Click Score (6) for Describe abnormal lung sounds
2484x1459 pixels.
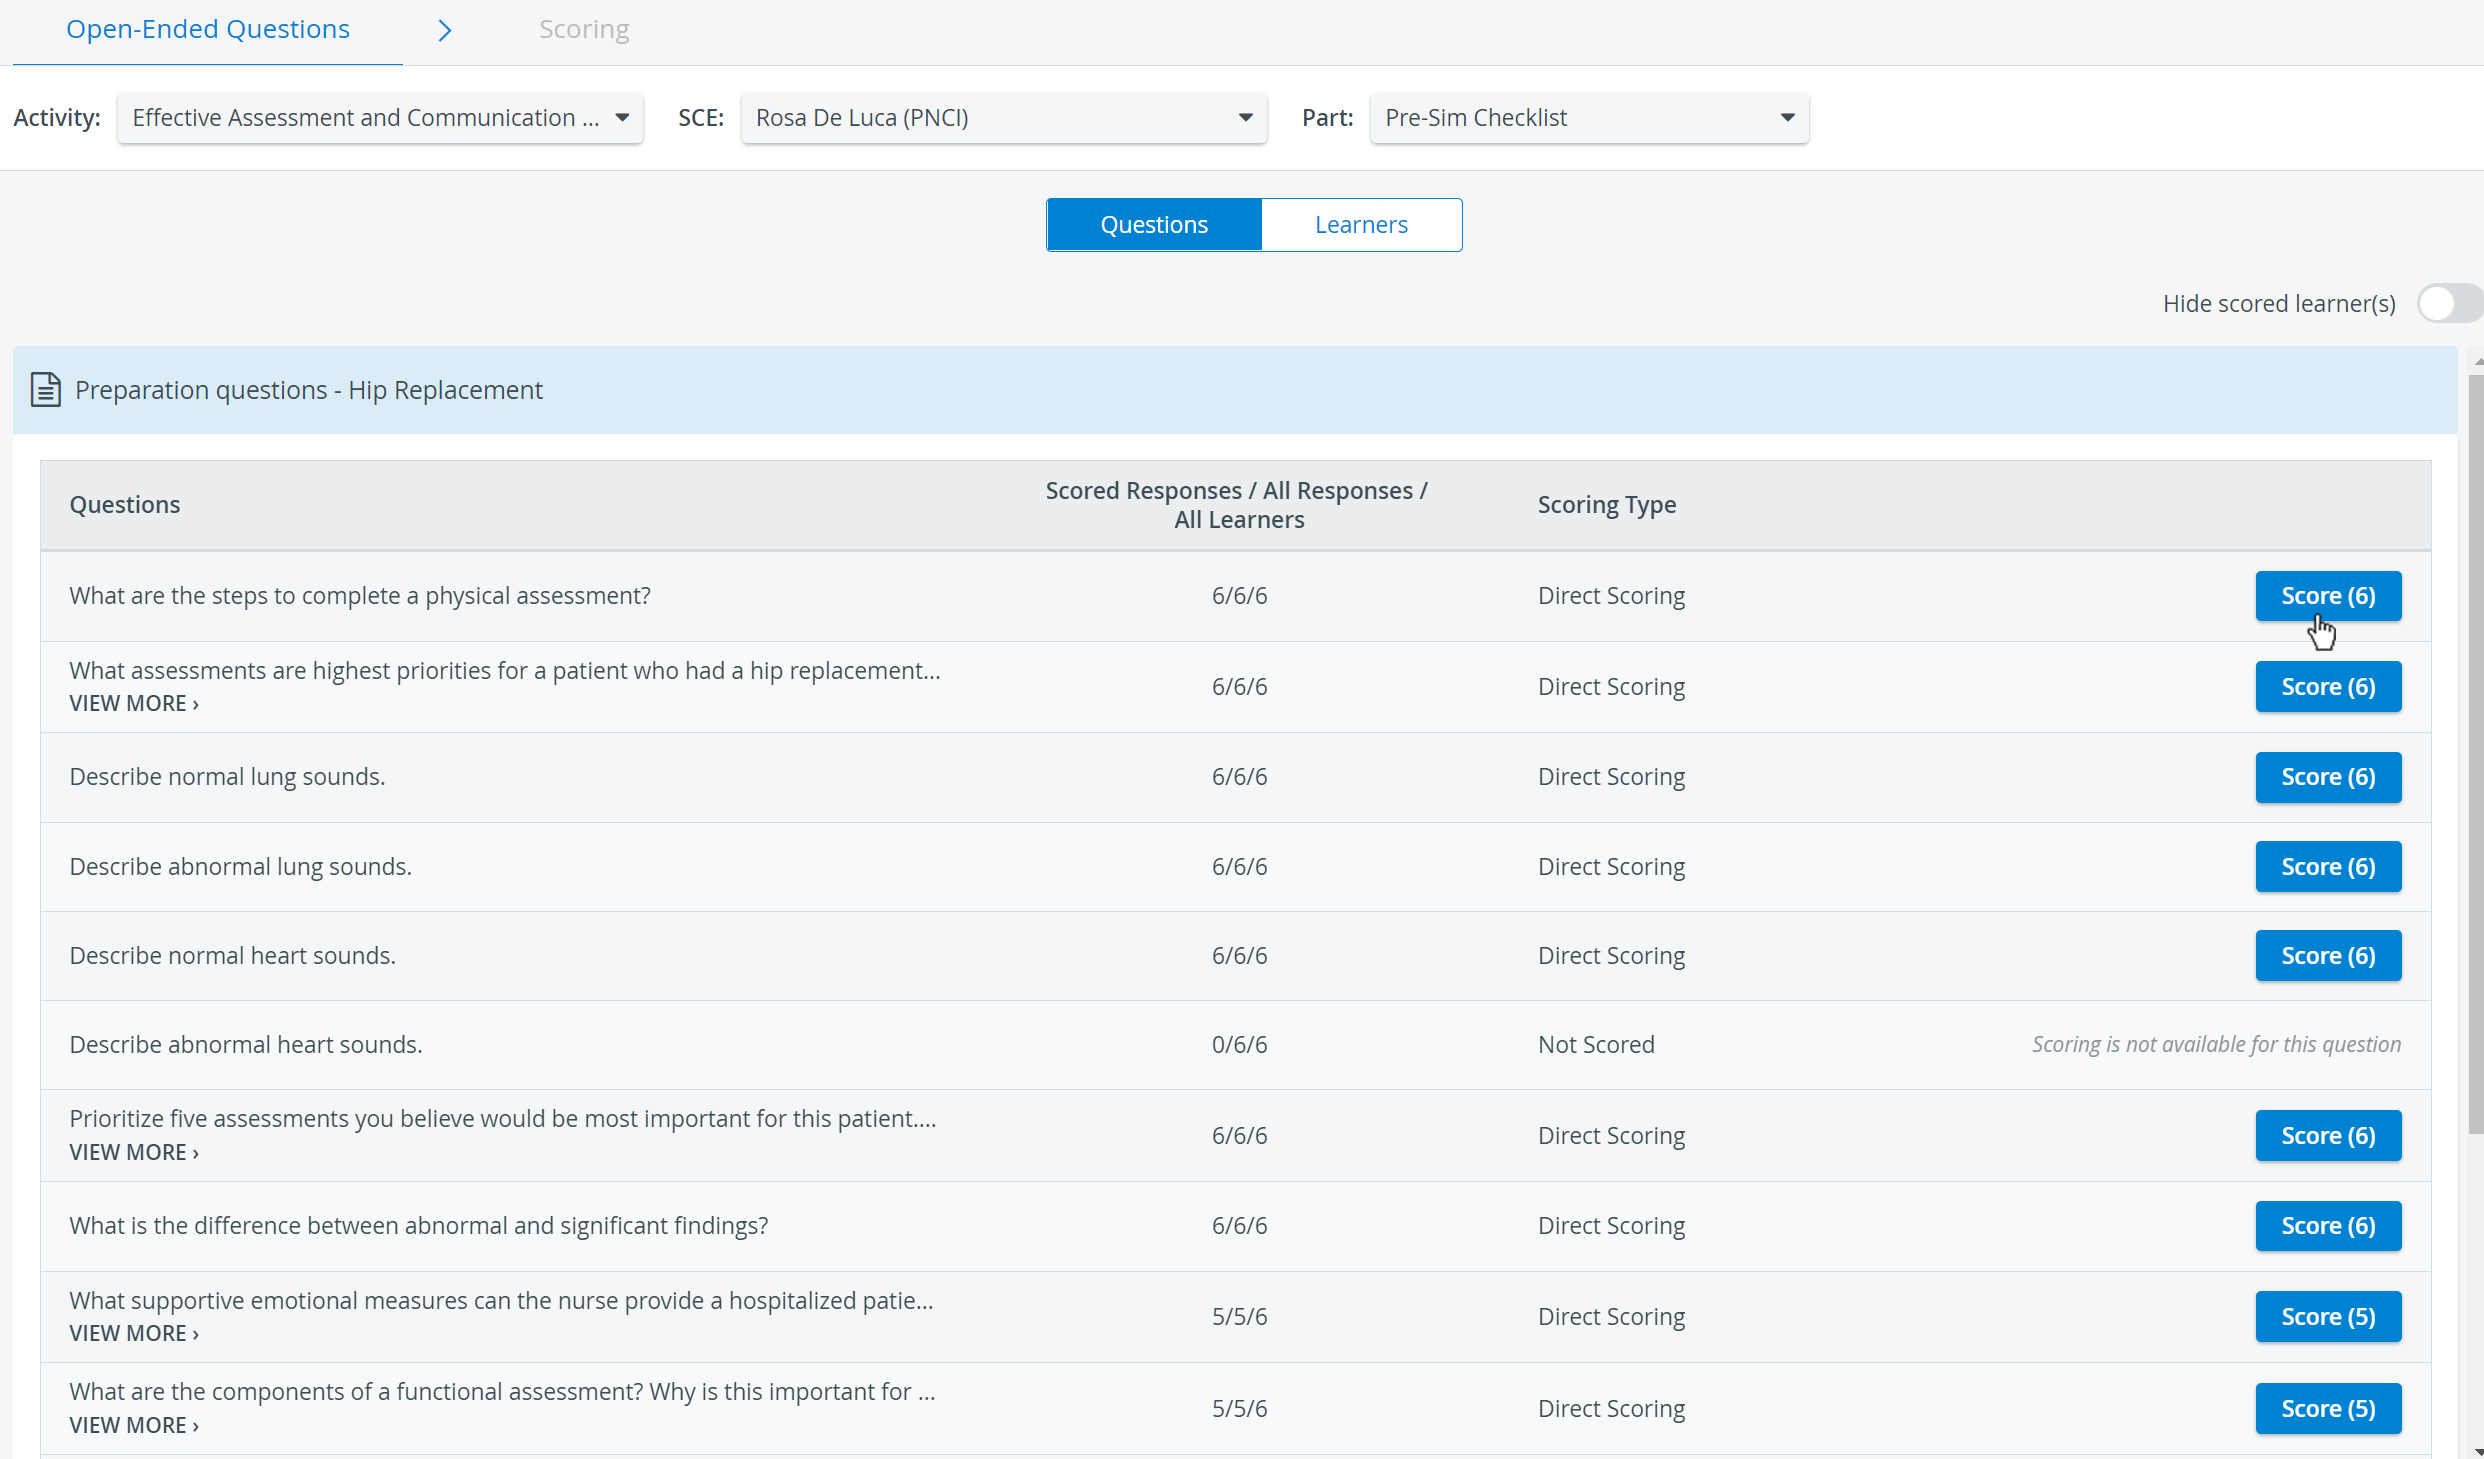[2327, 866]
